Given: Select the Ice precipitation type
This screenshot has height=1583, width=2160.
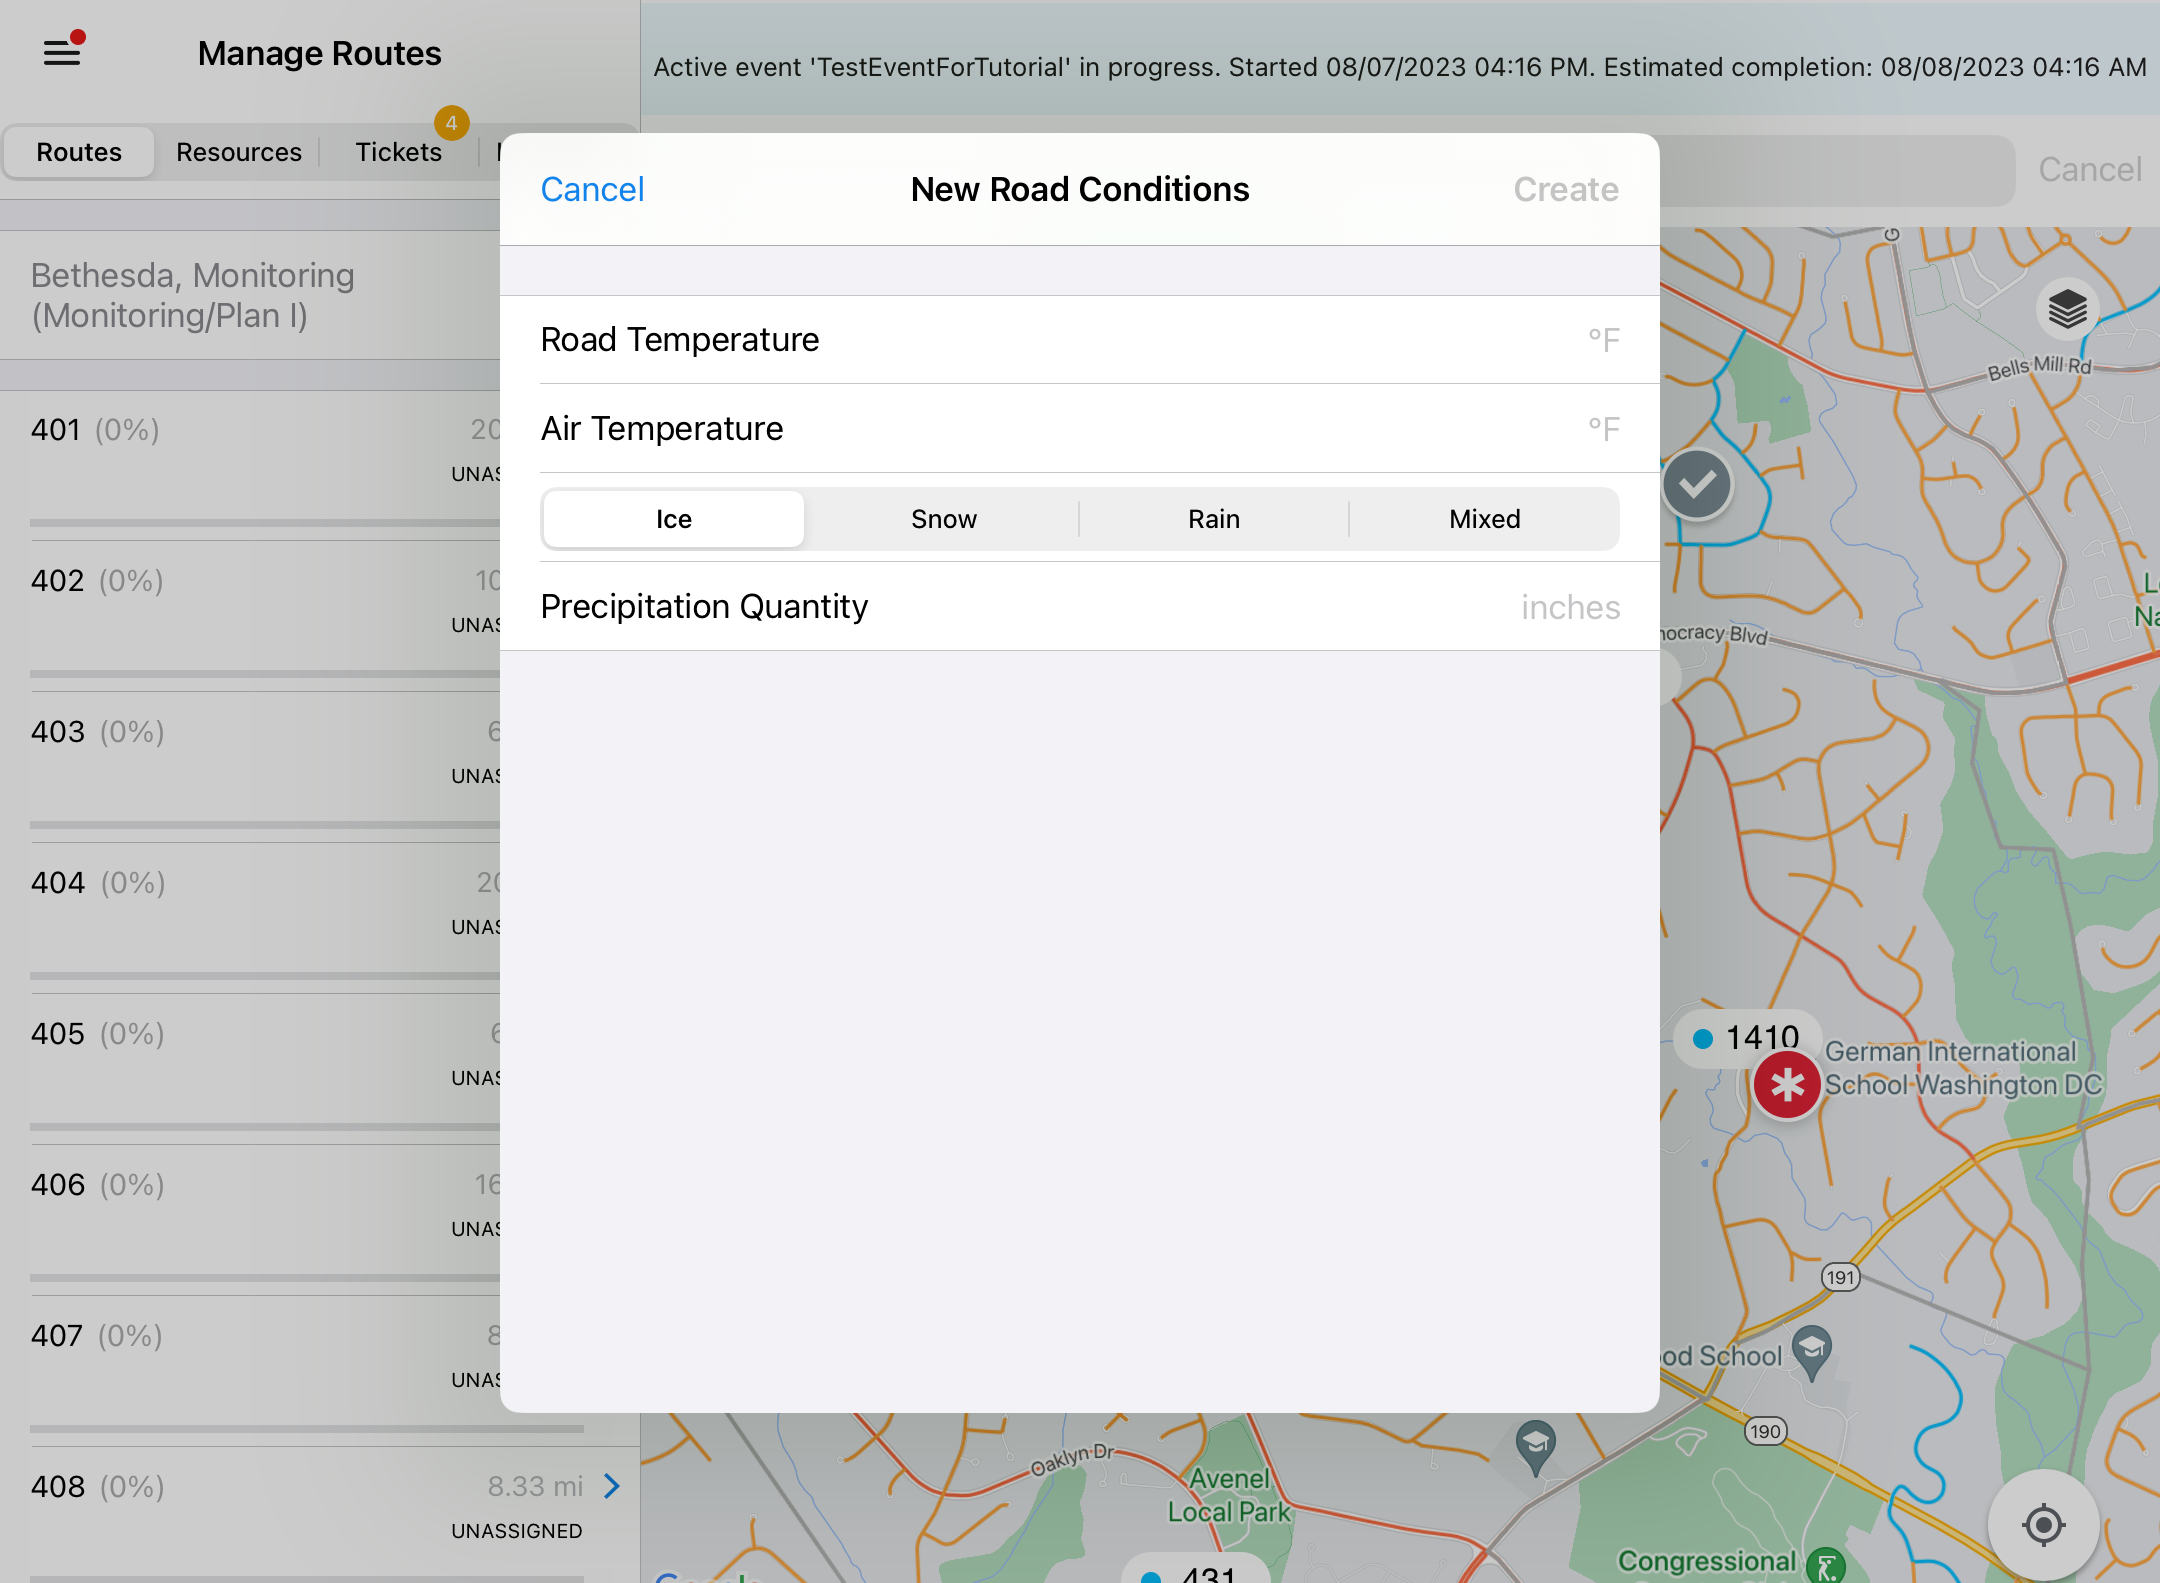Looking at the screenshot, I should [674, 519].
